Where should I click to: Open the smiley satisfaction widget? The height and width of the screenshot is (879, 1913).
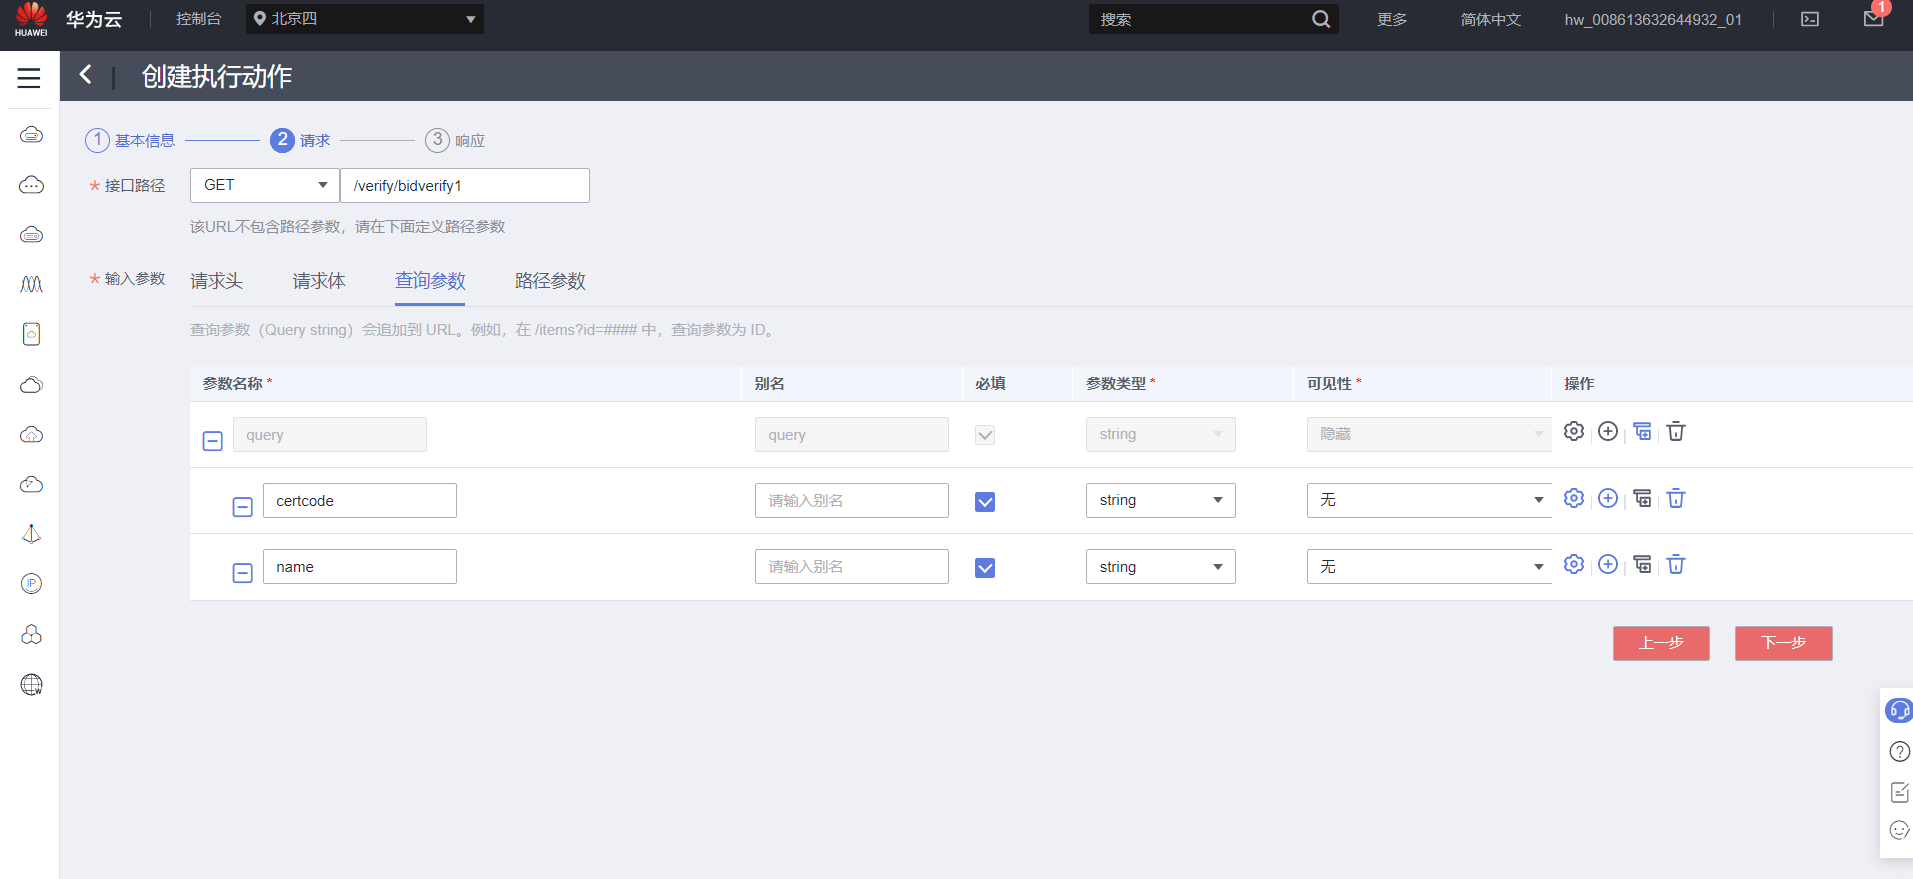1900,830
